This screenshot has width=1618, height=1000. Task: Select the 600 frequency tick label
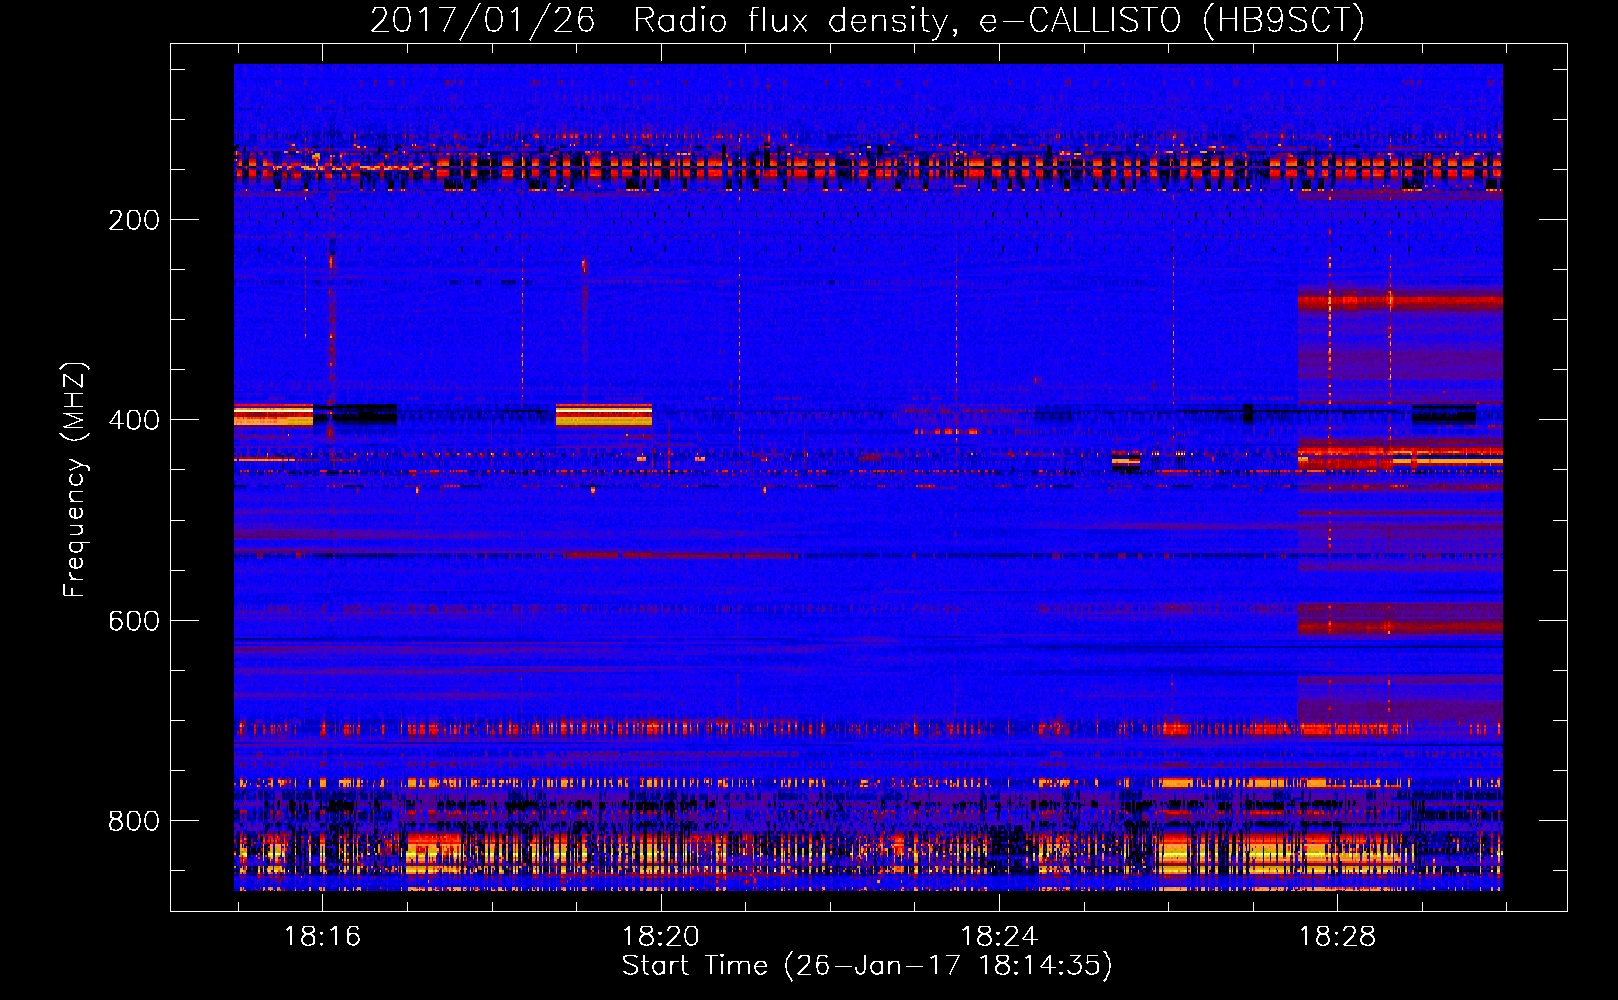pos(134,621)
